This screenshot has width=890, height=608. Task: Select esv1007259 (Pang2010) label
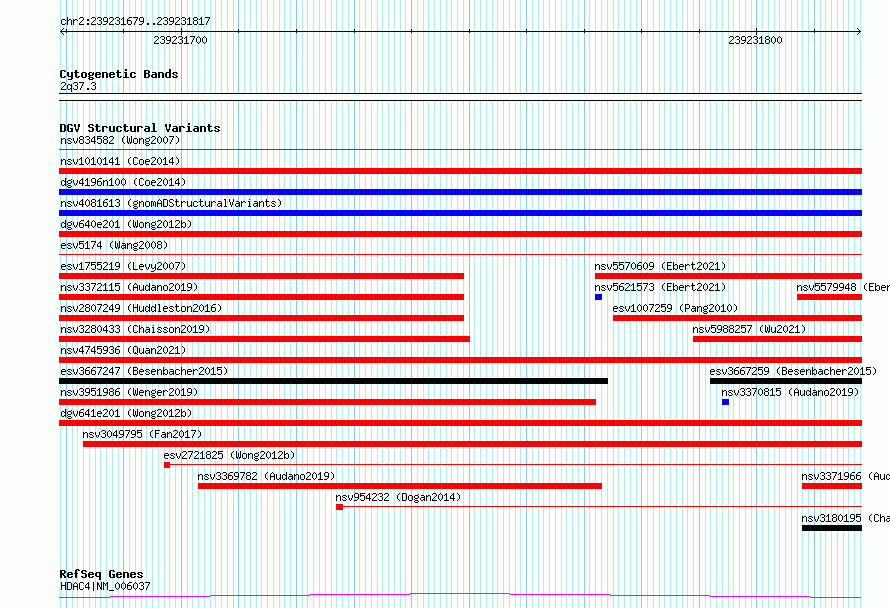(x=675, y=308)
